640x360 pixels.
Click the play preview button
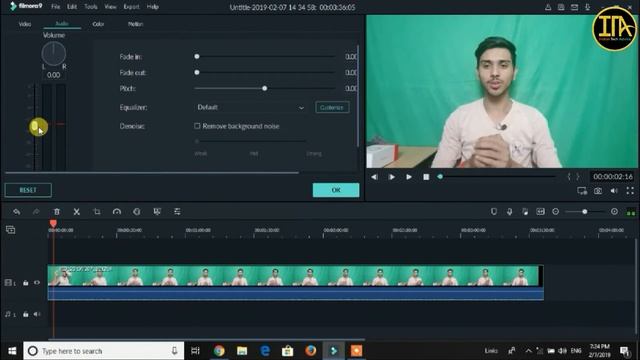coord(391,177)
